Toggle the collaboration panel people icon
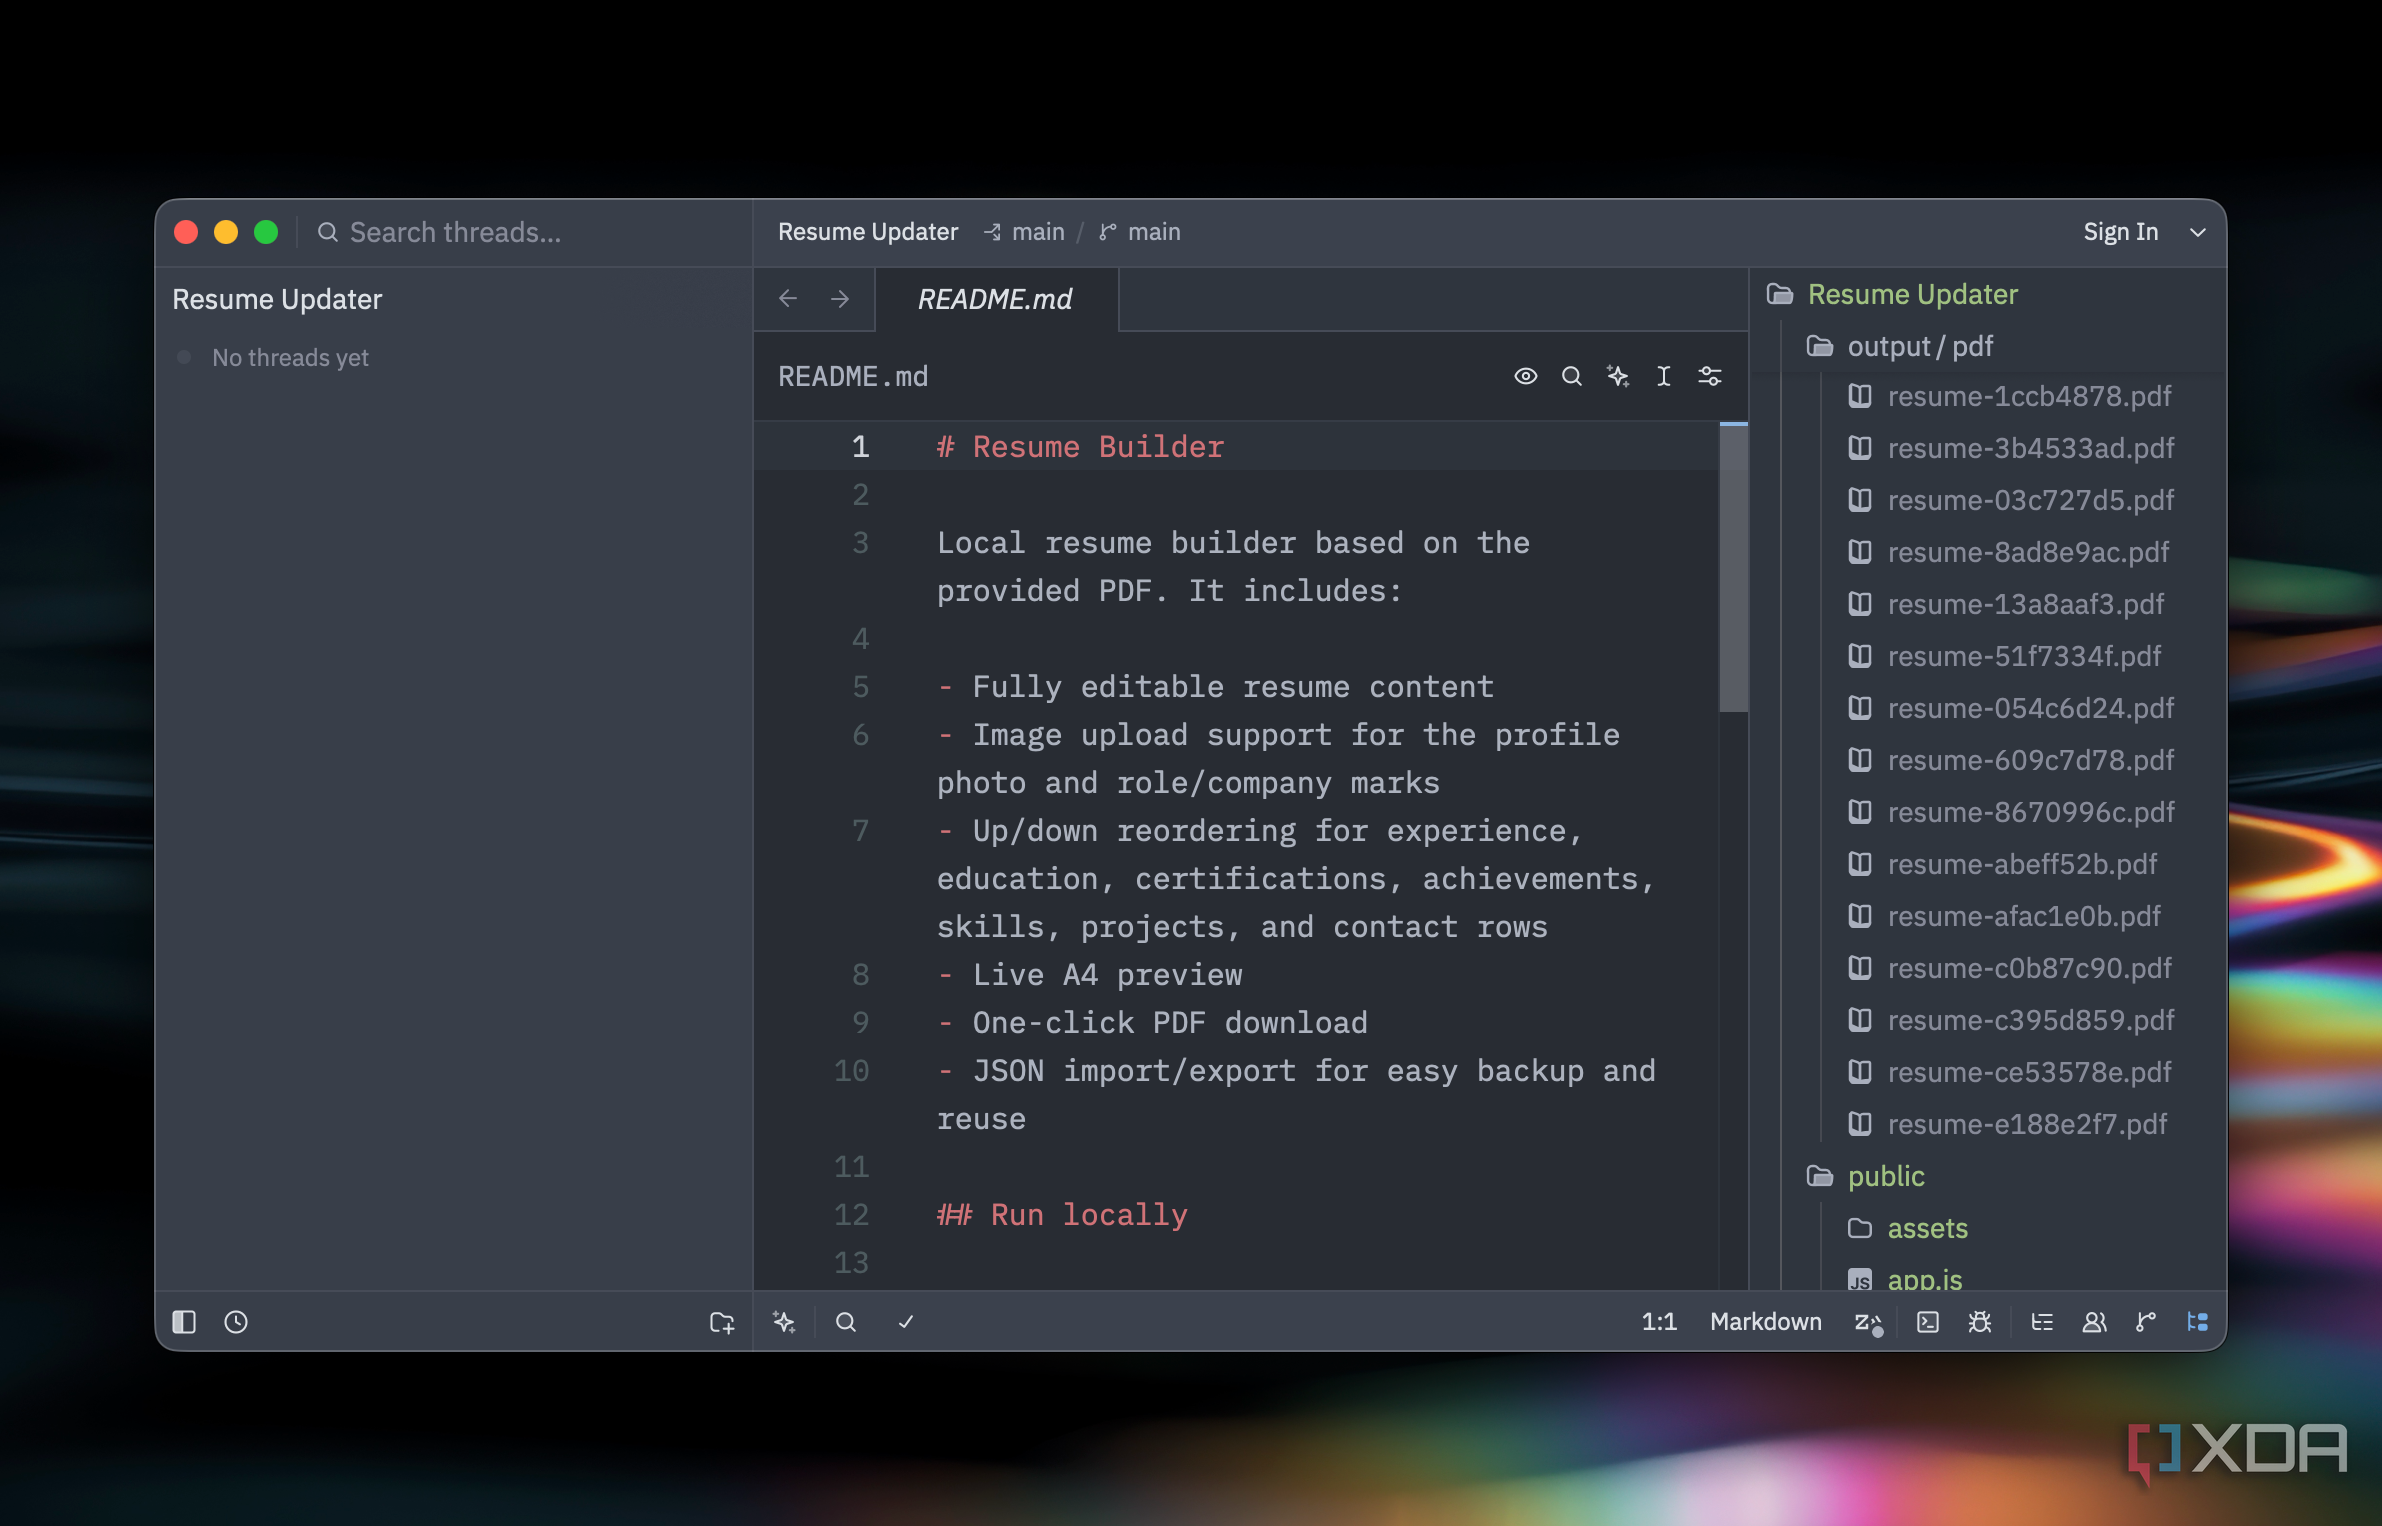 [x=2094, y=1322]
